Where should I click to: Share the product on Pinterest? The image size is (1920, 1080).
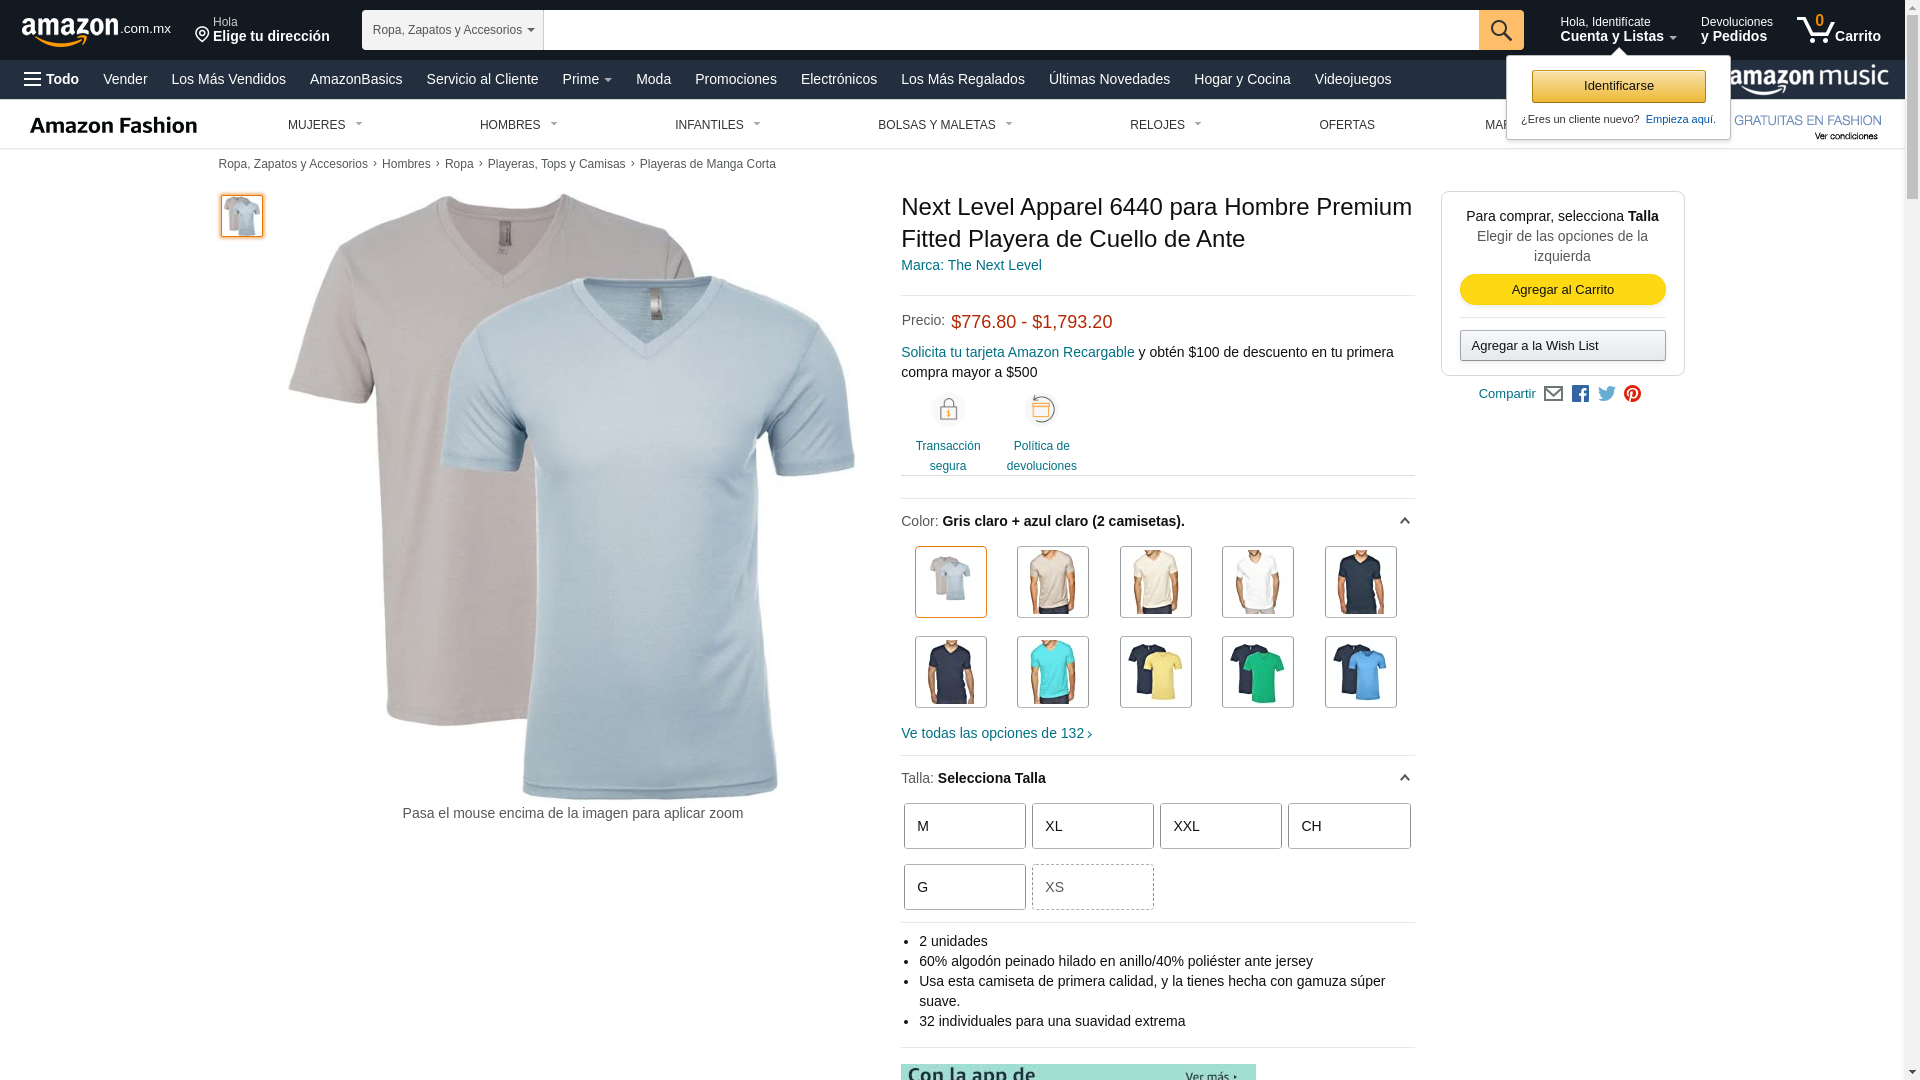pyautogui.click(x=1632, y=394)
